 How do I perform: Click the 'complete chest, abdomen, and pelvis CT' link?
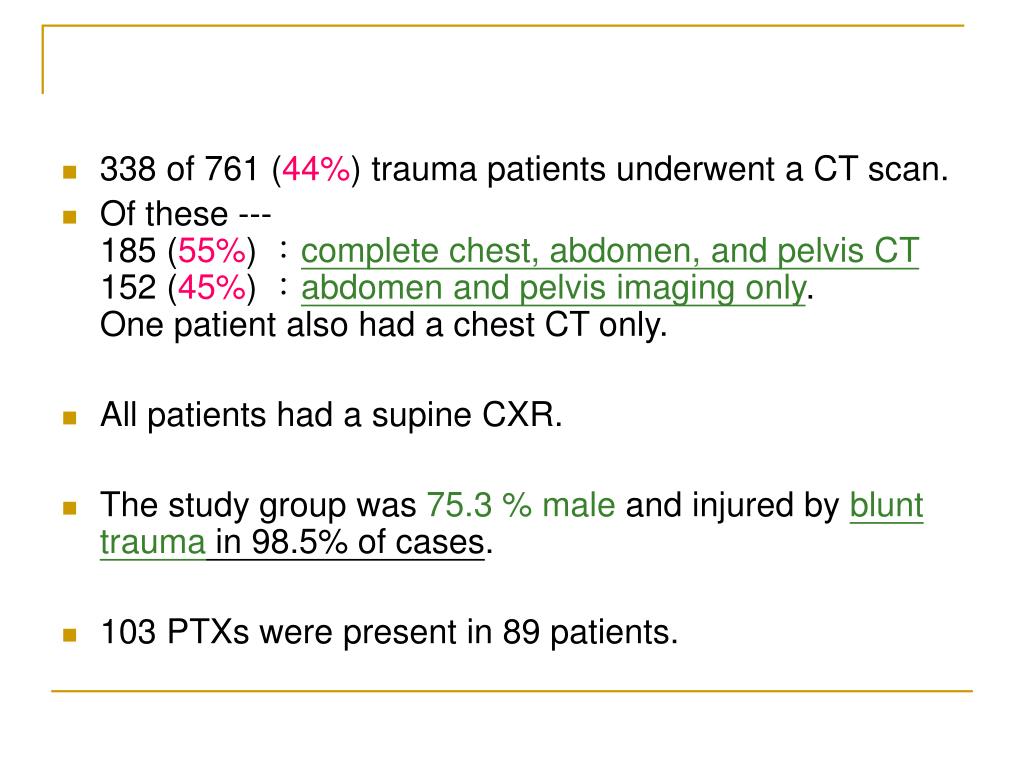609,251
